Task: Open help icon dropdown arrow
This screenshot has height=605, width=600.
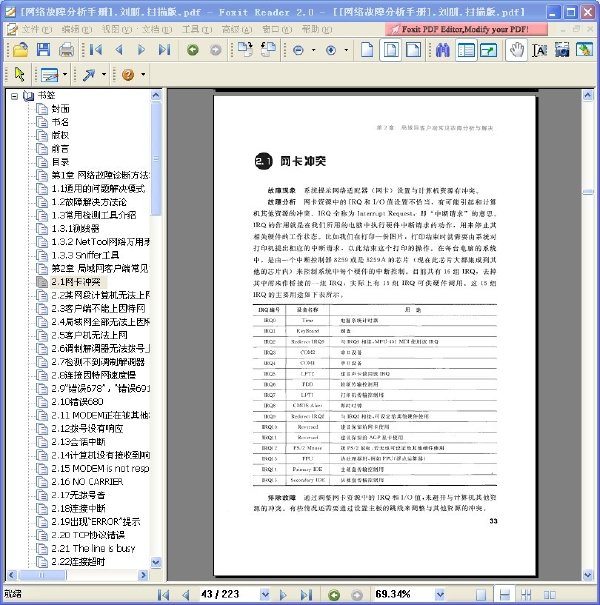Action: (143, 74)
